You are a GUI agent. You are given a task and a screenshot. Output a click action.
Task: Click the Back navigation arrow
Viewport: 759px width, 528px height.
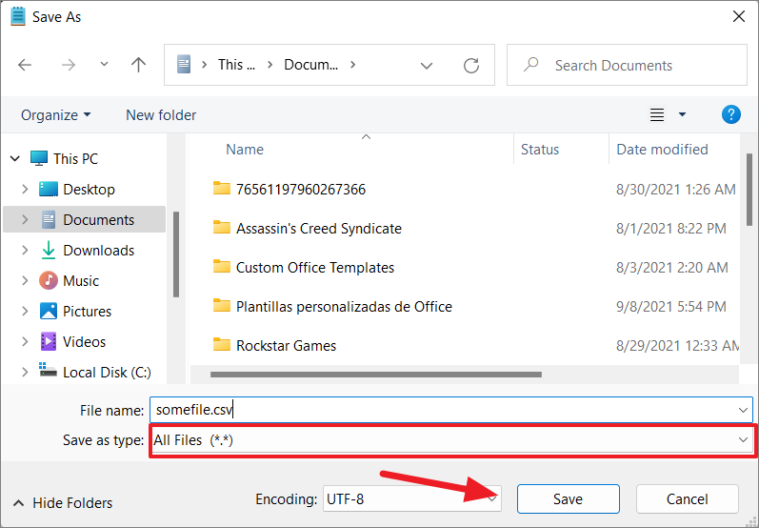(x=25, y=65)
